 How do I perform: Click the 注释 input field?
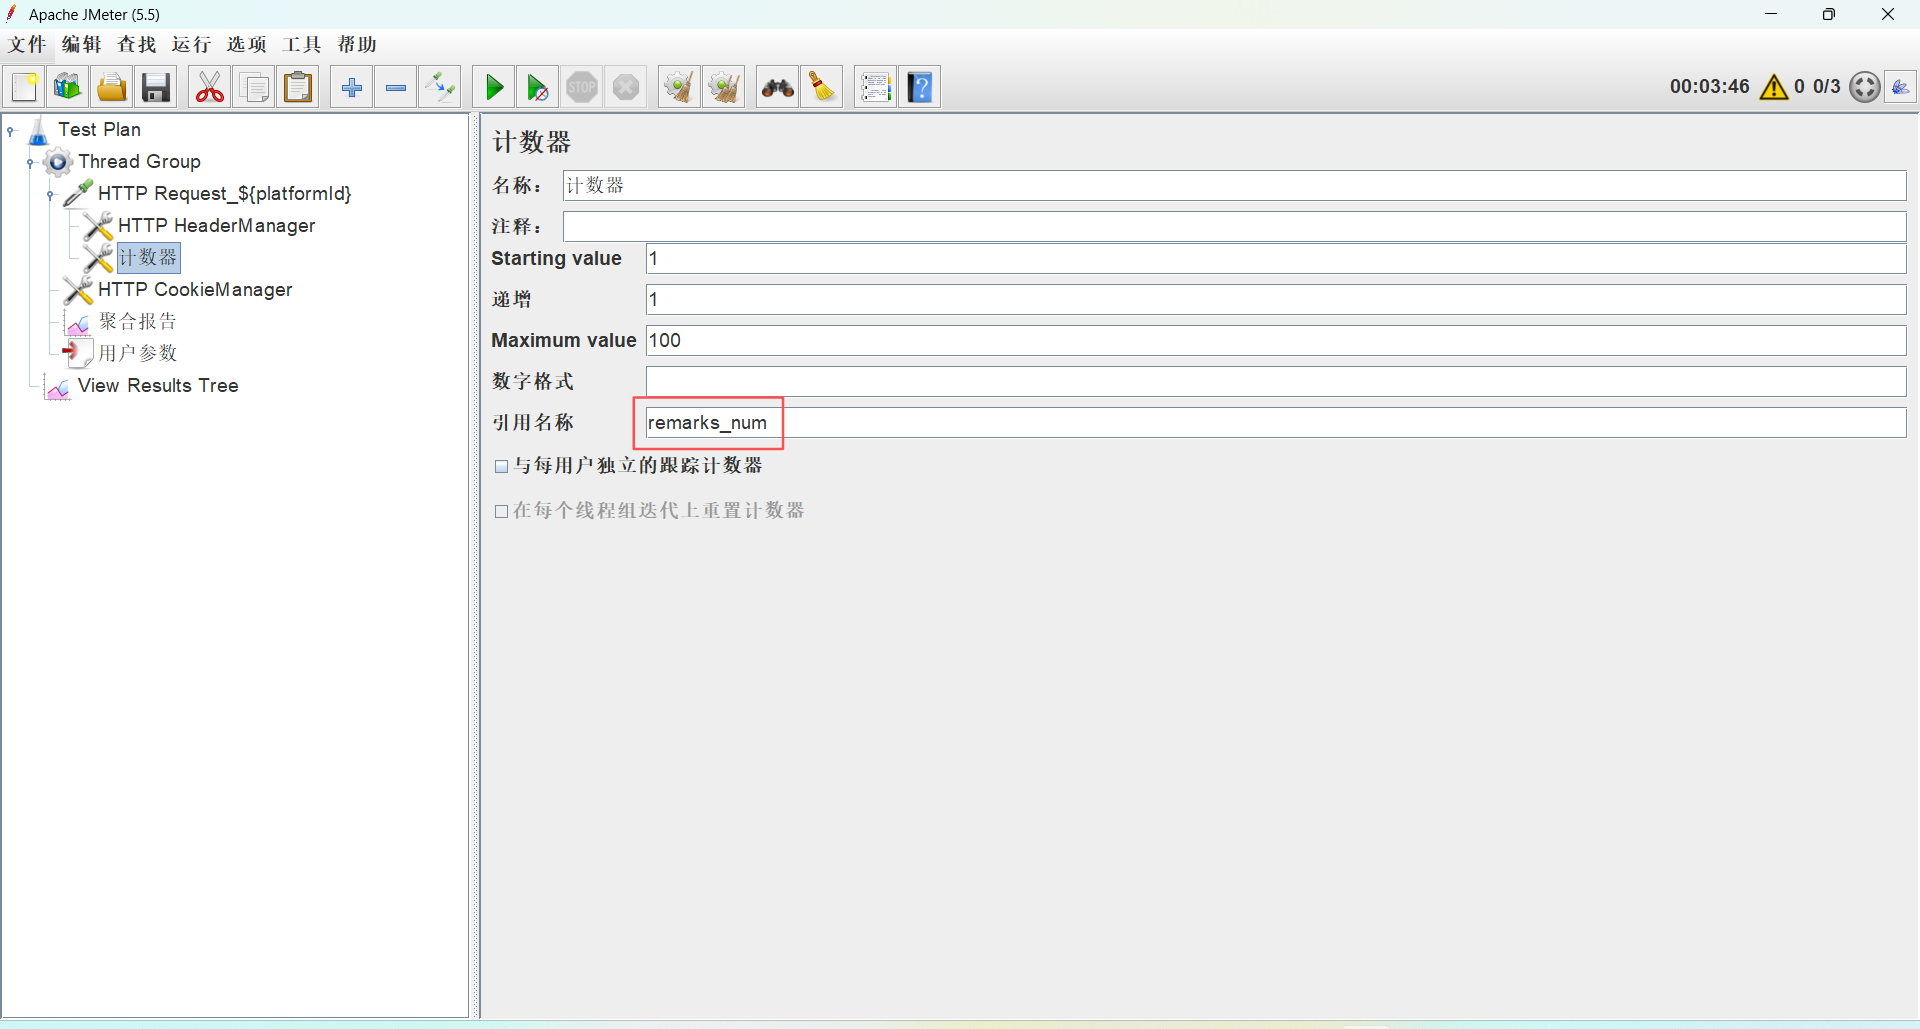1234,227
